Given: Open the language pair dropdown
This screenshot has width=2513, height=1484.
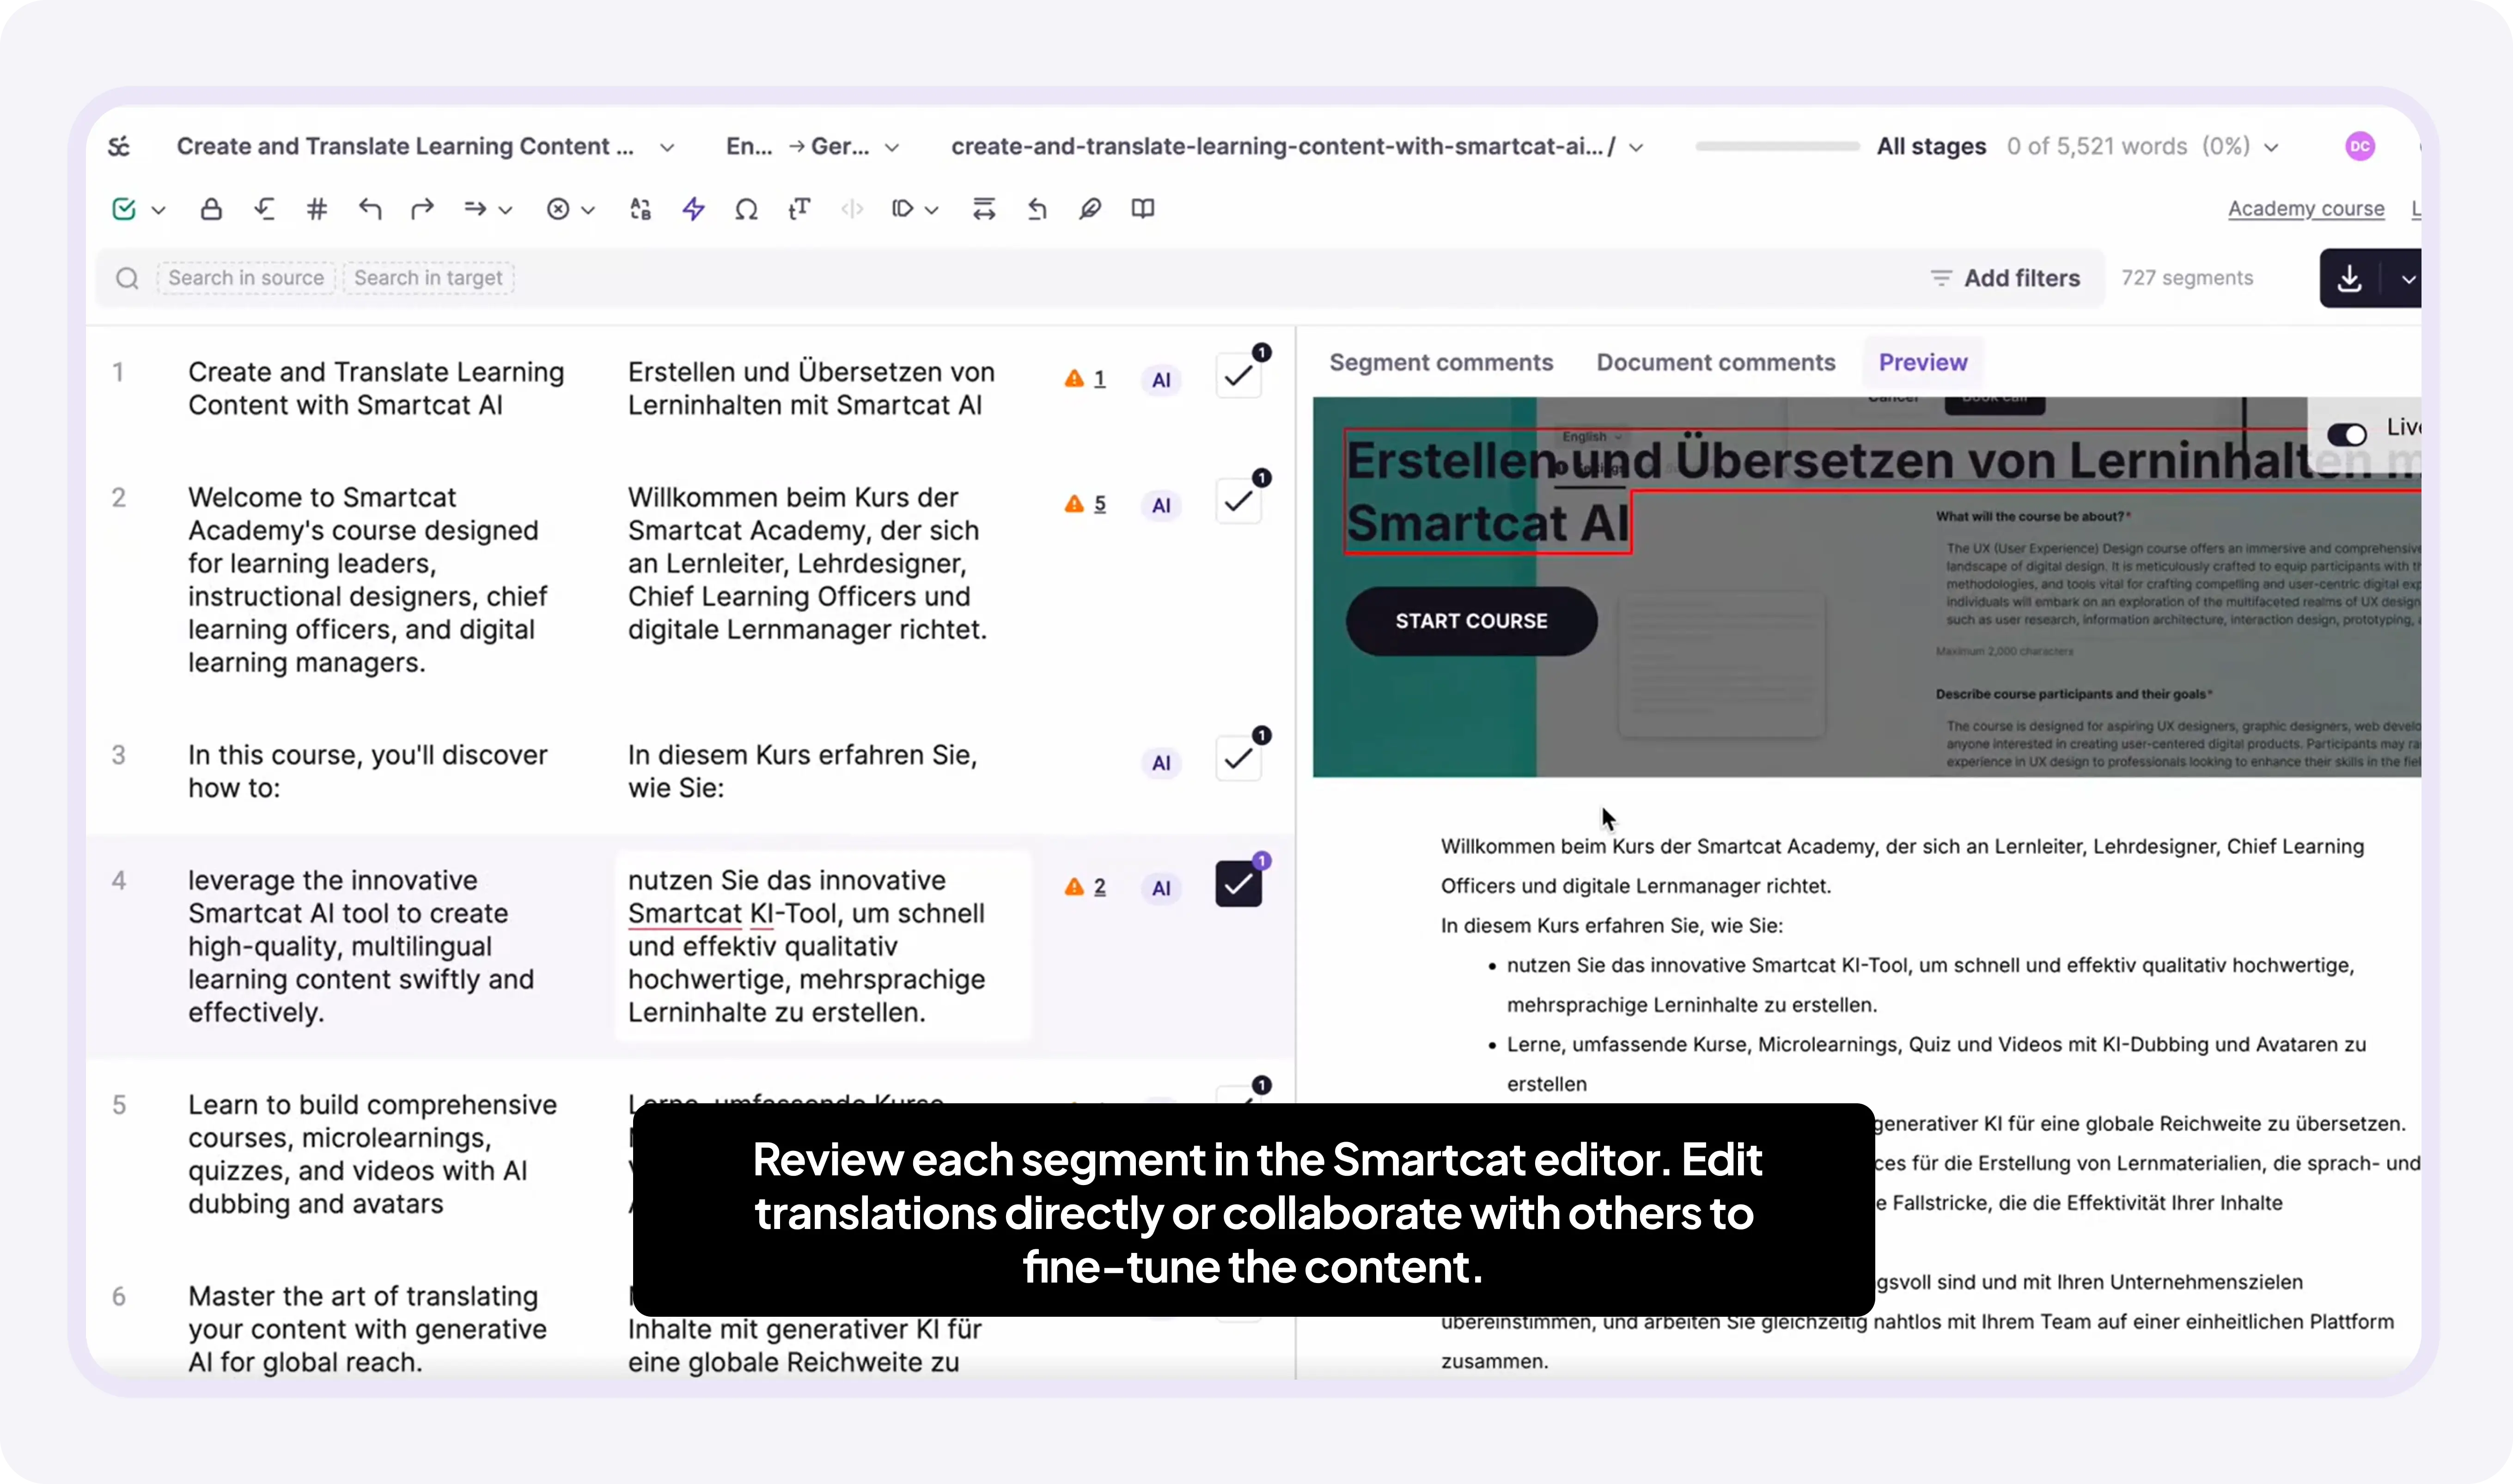Looking at the screenshot, I should coord(892,147).
